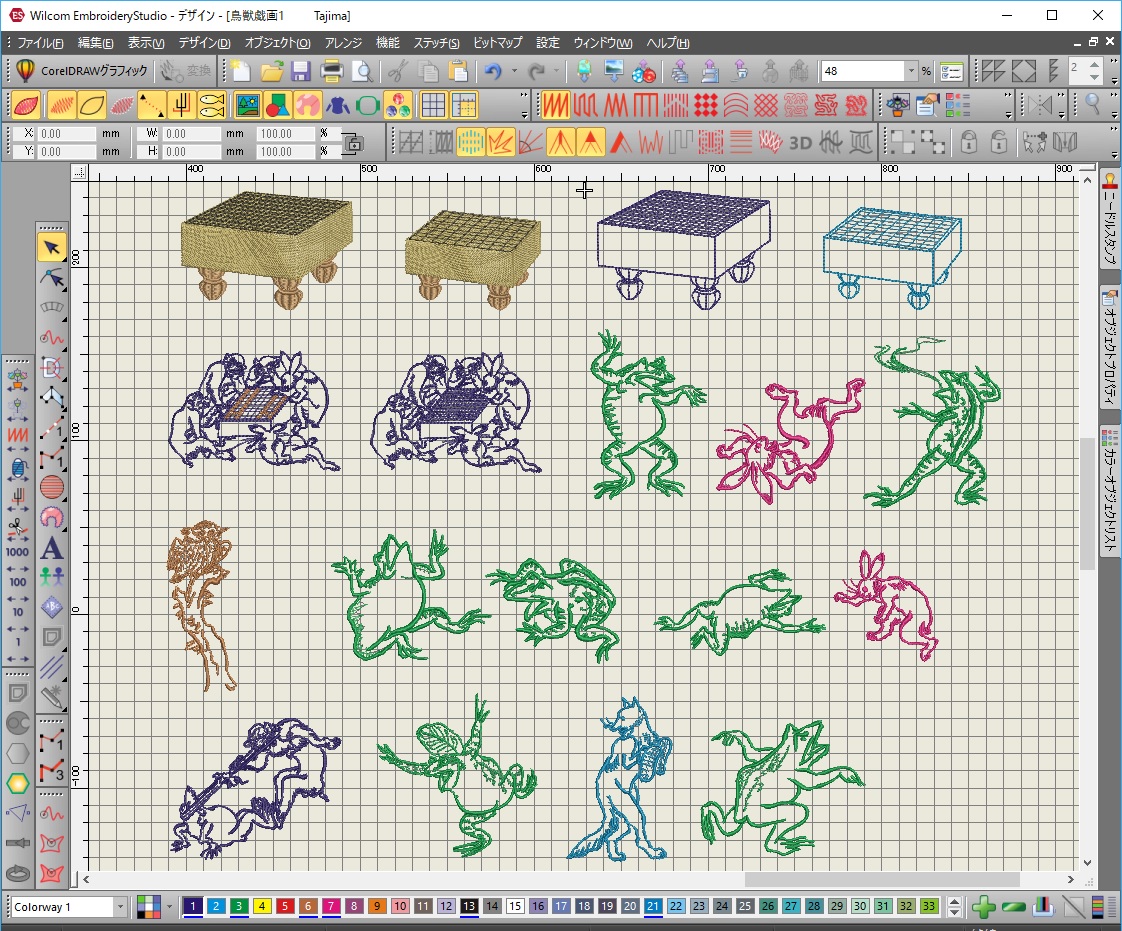Select the diamond motif fill stitch

point(706,106)
